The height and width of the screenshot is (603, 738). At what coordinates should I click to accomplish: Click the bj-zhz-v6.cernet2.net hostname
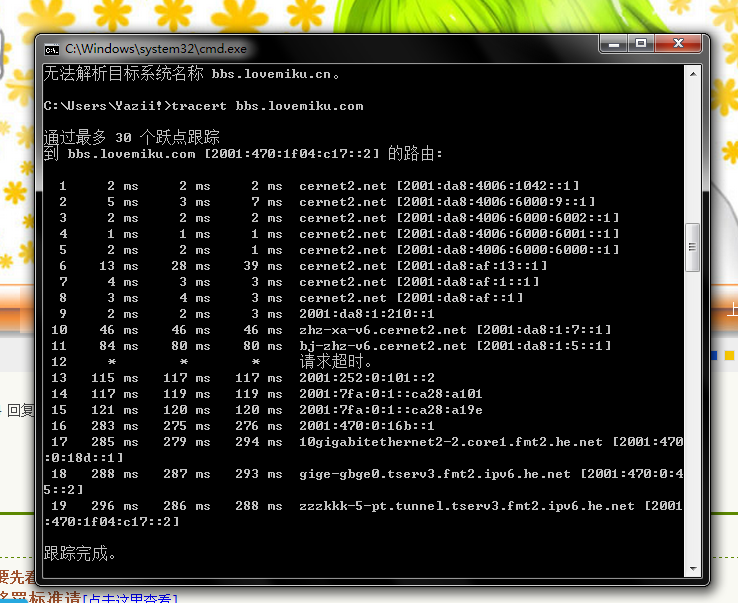pos(383,346)
